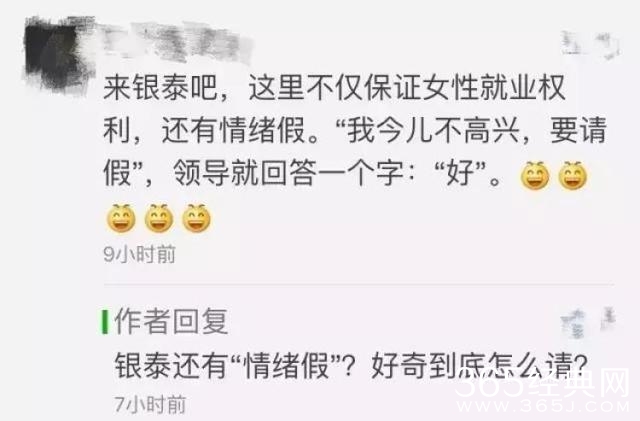
Task: Click the leftmost emoji above "9小时前"
Action: pos(121,218)
